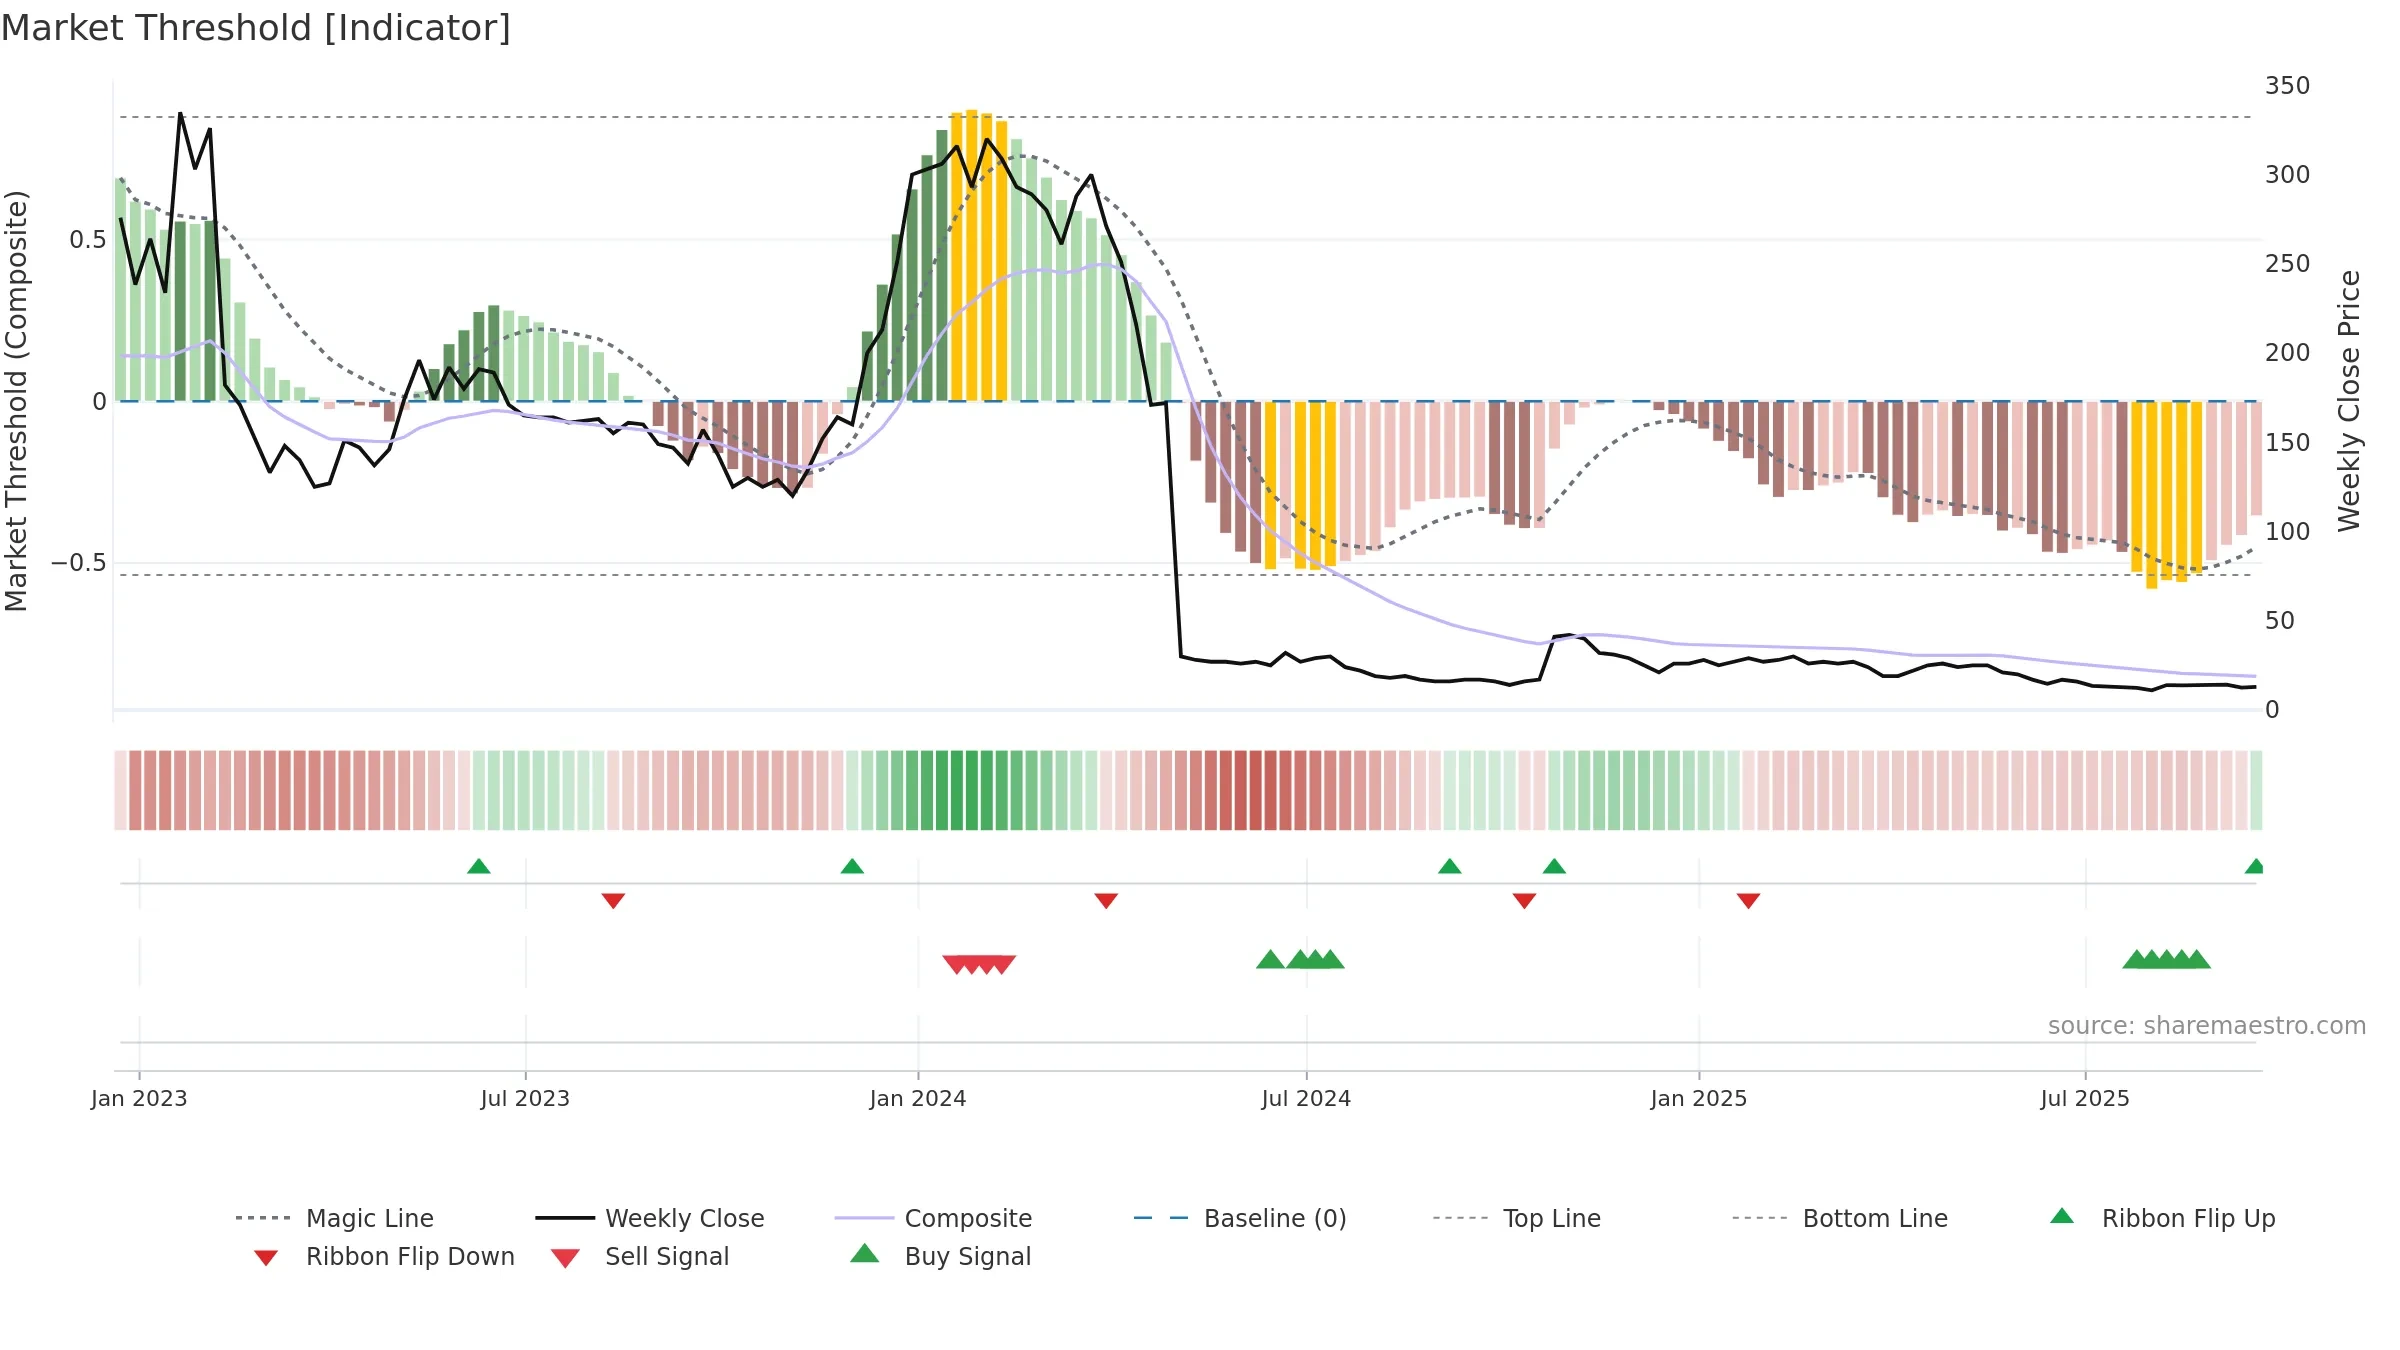Click the darkest red segment of the ribbon strip
This screenshot has height=1350, width=2400.
(1255, 790)
